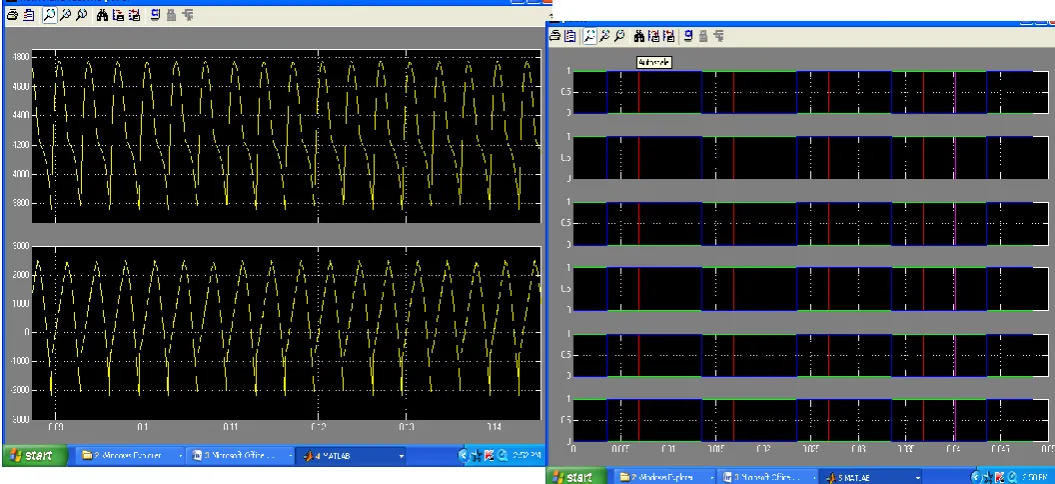The image size is (1055, 484).
Task: Select Zoom X-axis tool in right scope
Action: point(605,36)
